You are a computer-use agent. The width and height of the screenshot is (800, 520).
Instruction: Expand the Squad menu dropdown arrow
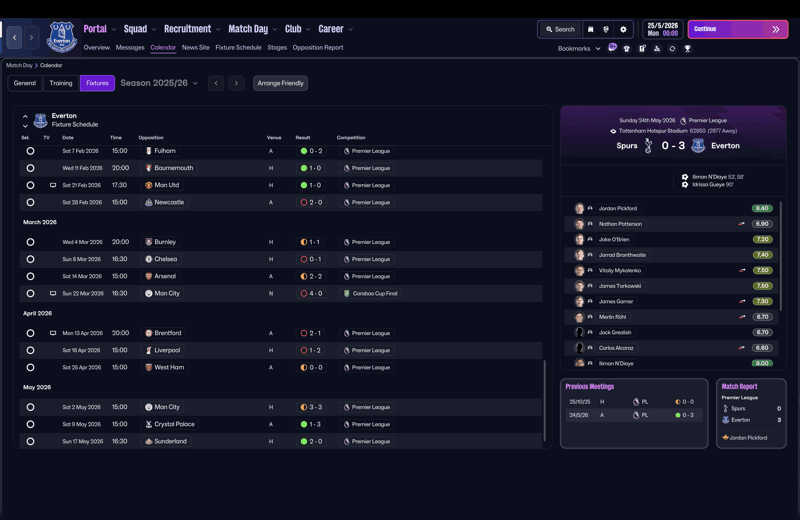pyautogui.click(x=154, y=30)
